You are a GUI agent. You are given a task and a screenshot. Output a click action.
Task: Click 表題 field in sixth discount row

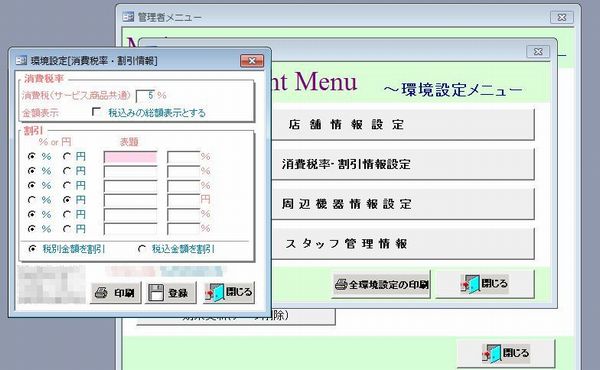(130, 229)
